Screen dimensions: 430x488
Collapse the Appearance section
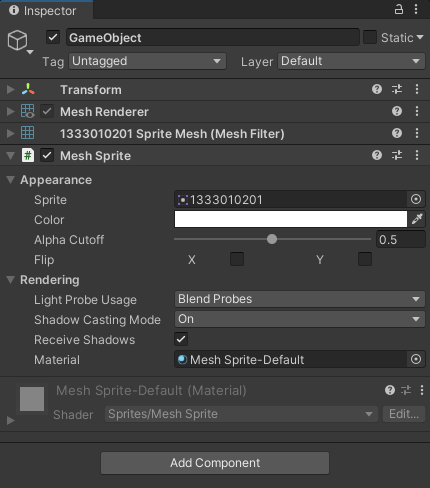(11, 180)
